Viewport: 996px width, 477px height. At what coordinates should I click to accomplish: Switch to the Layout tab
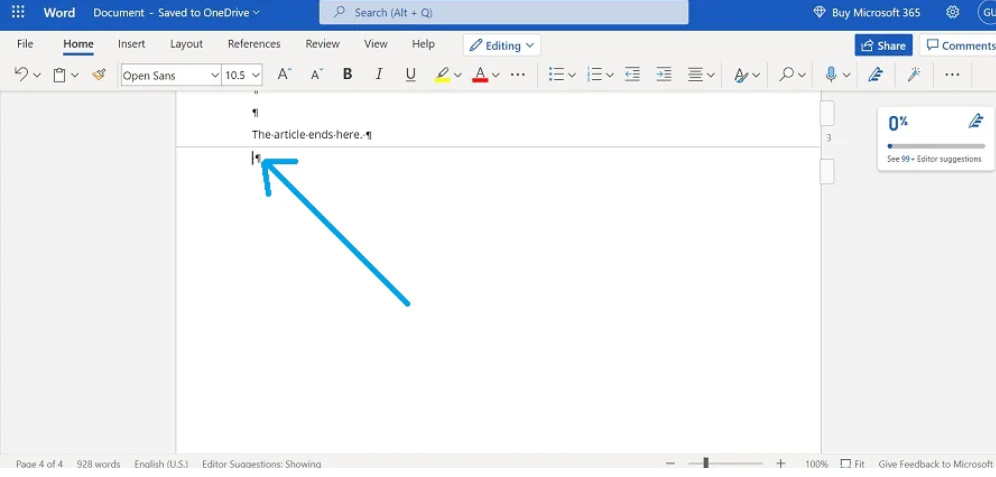click(x=186, y=44)
